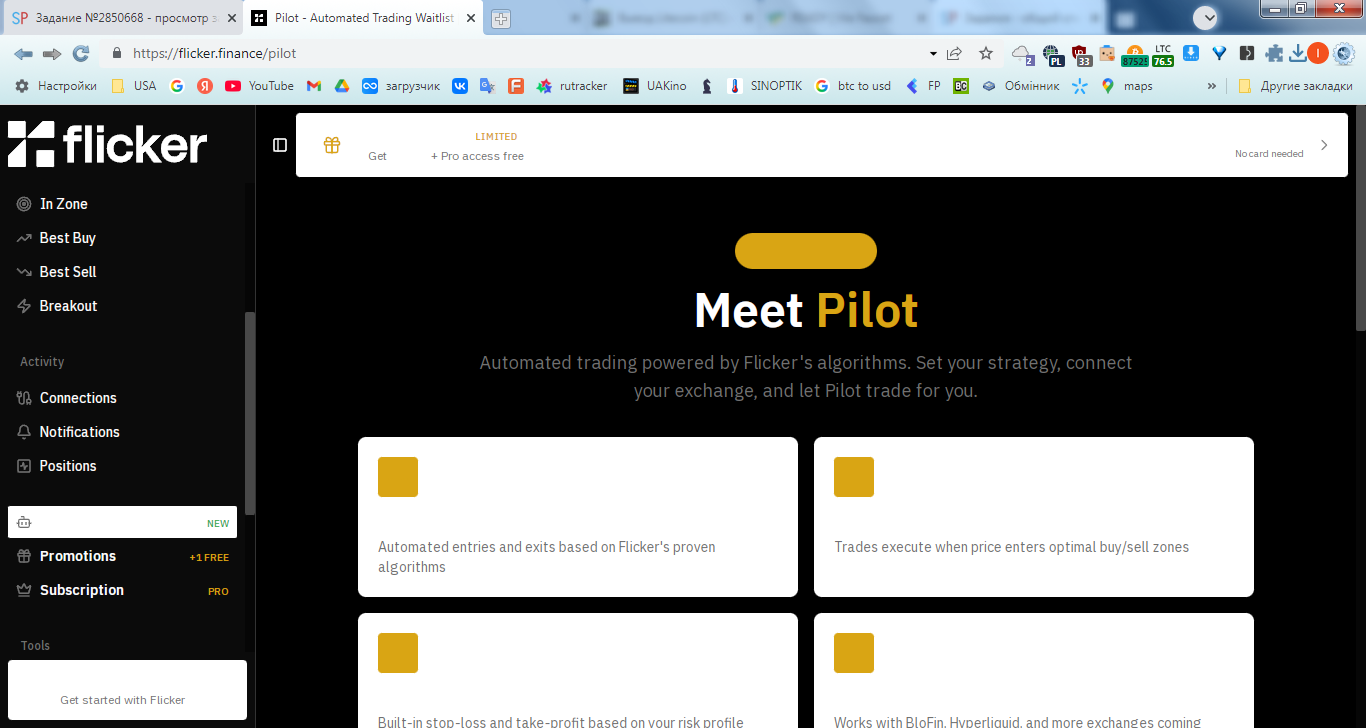Open the cloud weather extension
The image size is (1366, 728).
pyautogui.click(x=1022, y=54)
